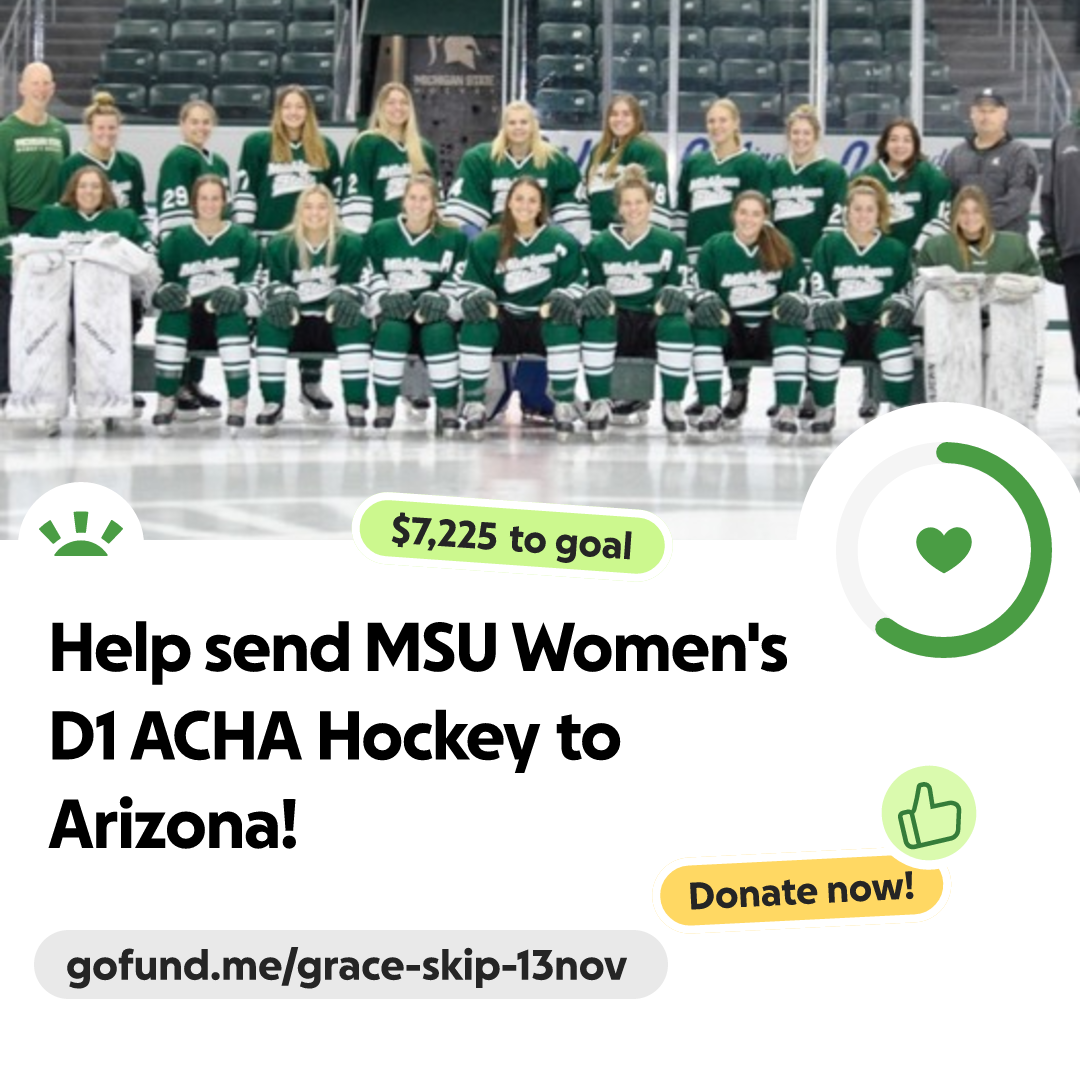Image resolution: width=1080 pixels, height=1080 pixels.
Task: Tap the green heart icon
Action: 944,549
